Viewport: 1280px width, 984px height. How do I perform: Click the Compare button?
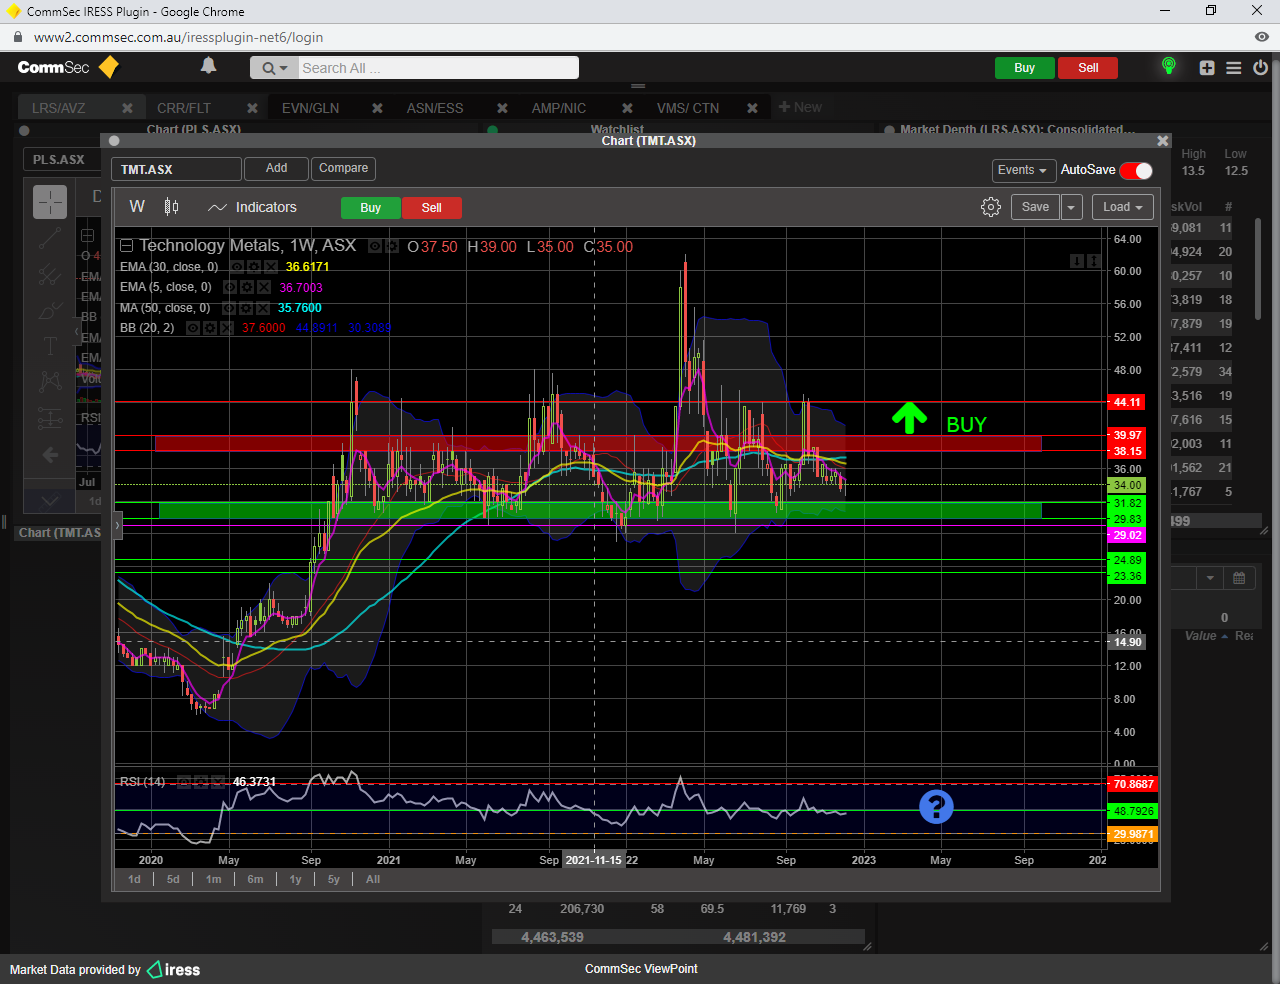pyautogui.click(x=343, y=168)
